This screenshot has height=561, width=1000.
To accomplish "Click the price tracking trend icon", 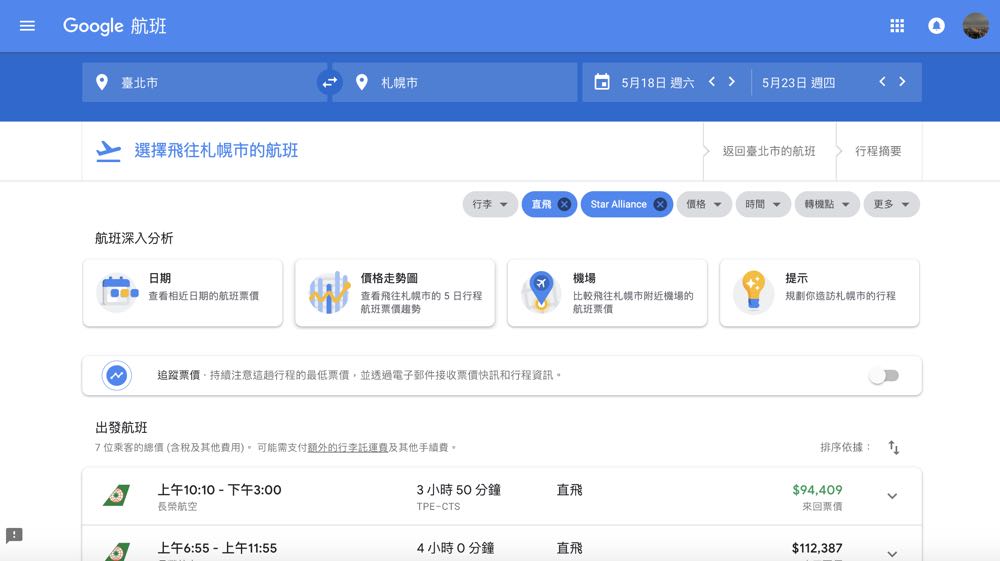I will 117,375.
